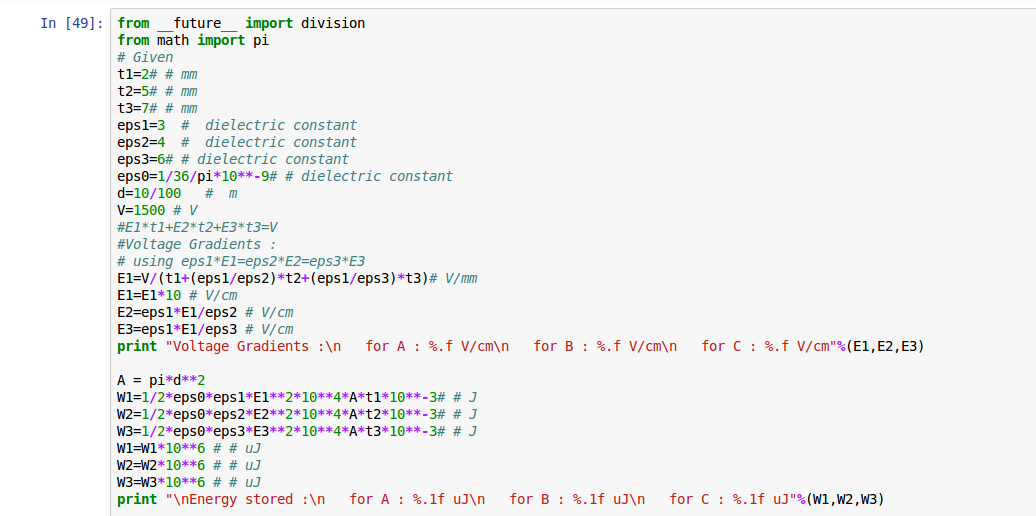
Task: Click the print 'Energy stored' statement
Action: click(x=500, y=499)
